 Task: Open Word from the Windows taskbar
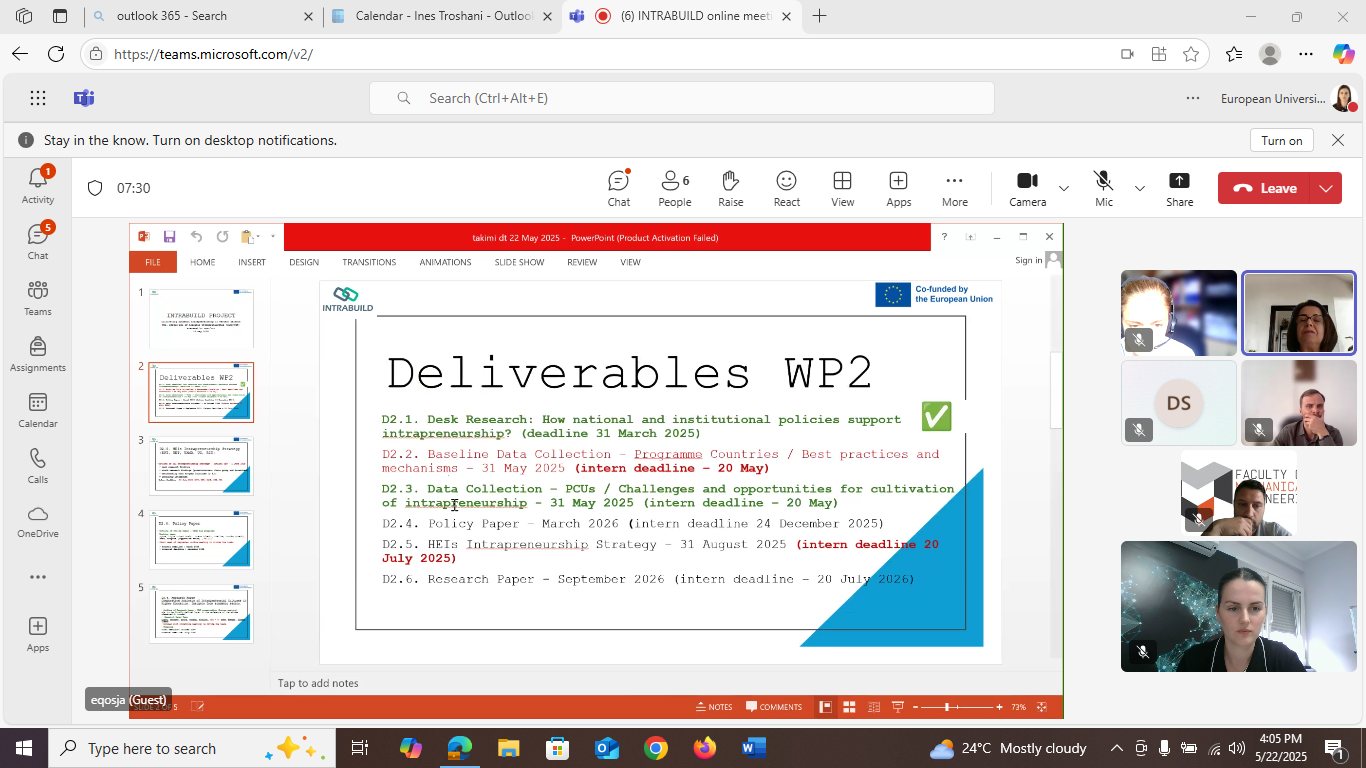[x=753, y=748]
